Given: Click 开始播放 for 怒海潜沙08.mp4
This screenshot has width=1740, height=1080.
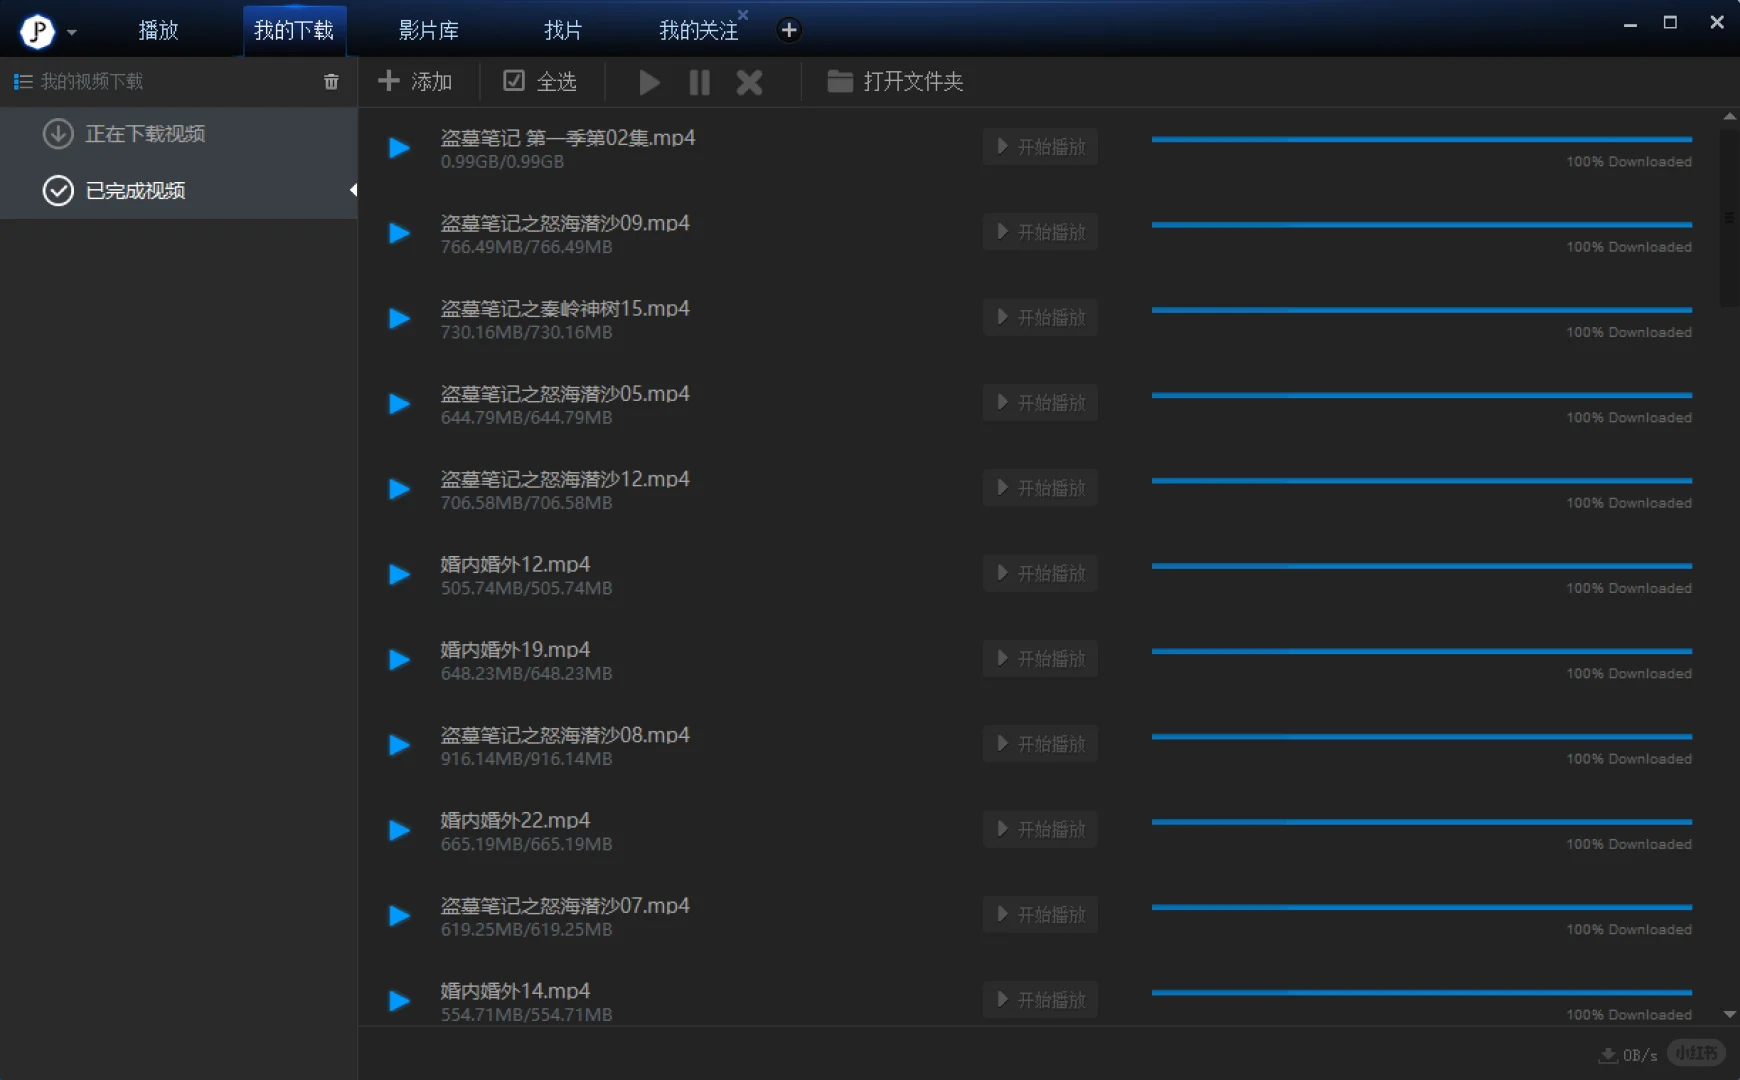Looking at the screenshot, I should pyautogui.click(x=1040, y=744).
